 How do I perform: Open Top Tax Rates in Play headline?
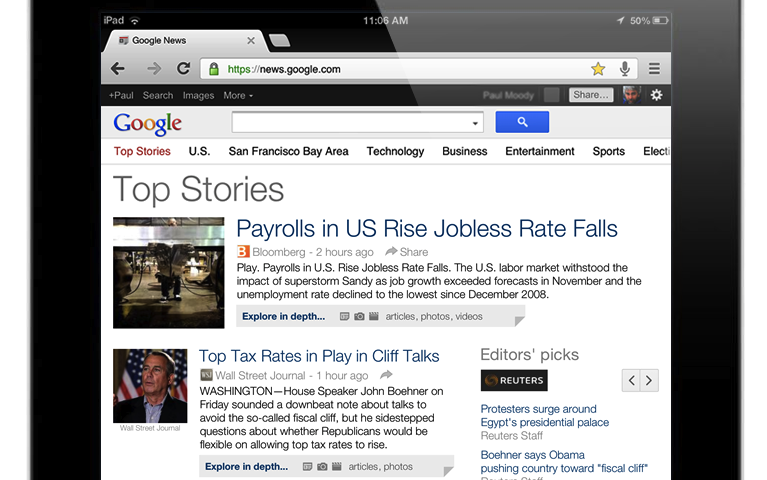pyautogui.click(x=319, y=356)
